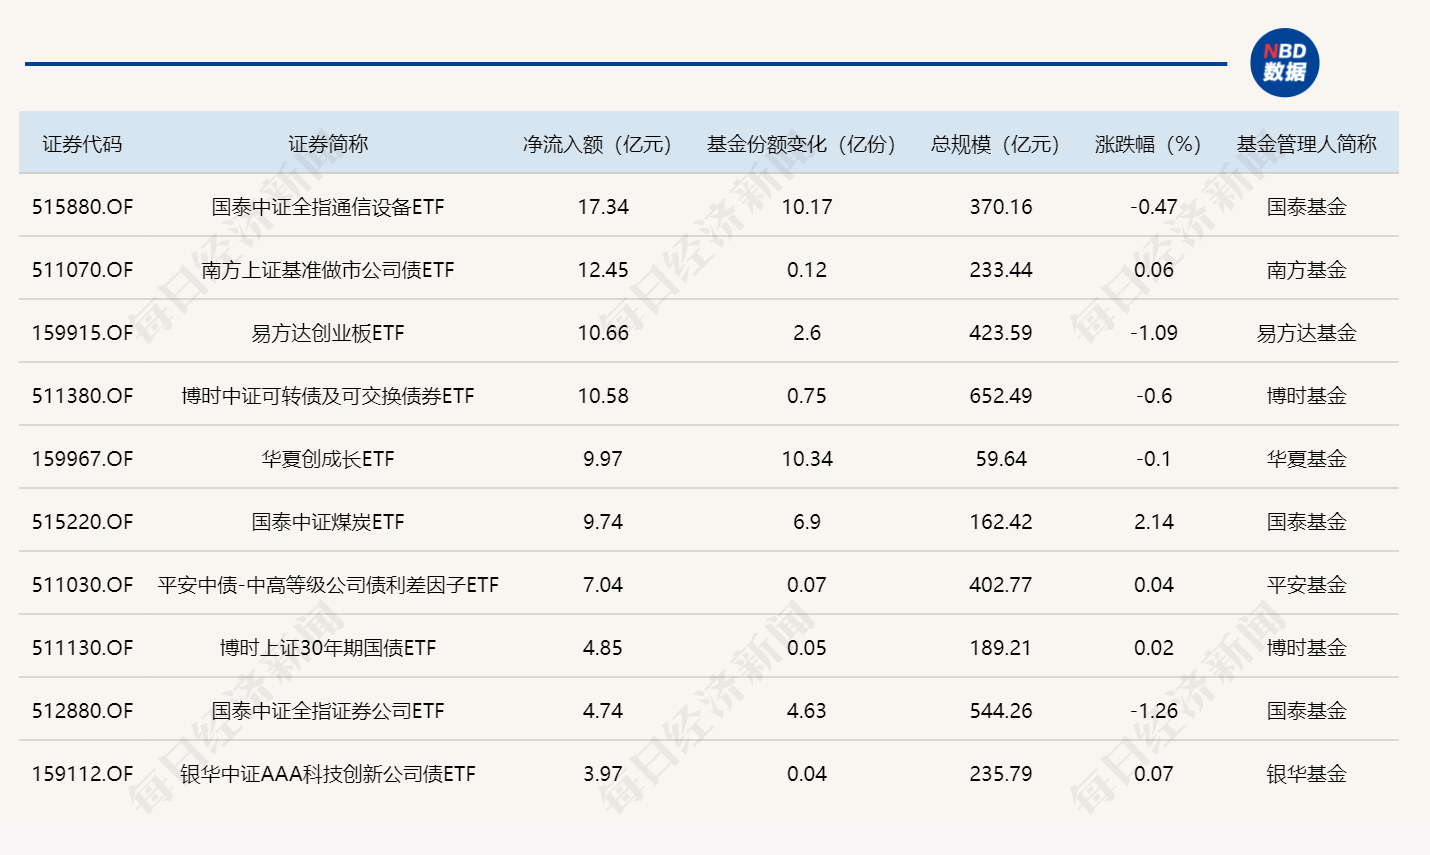Click total scale value 235.79
This screenshot has height=855, width=1430.
point(1001,774)
